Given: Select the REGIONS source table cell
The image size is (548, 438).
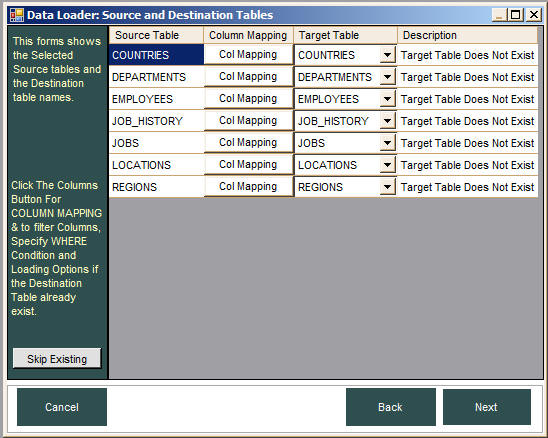Looking at the screenshot, I should [x=156, y=187].
